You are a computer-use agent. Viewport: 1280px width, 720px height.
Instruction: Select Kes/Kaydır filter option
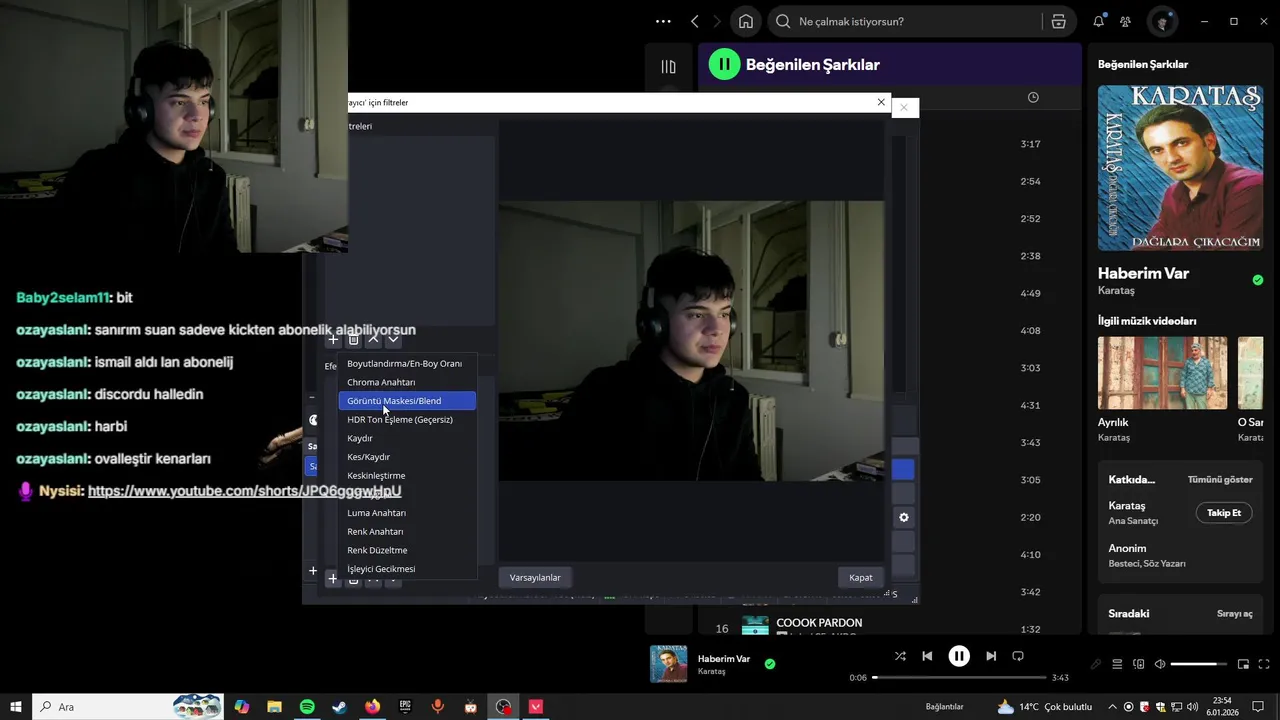(x=407, y=457)
